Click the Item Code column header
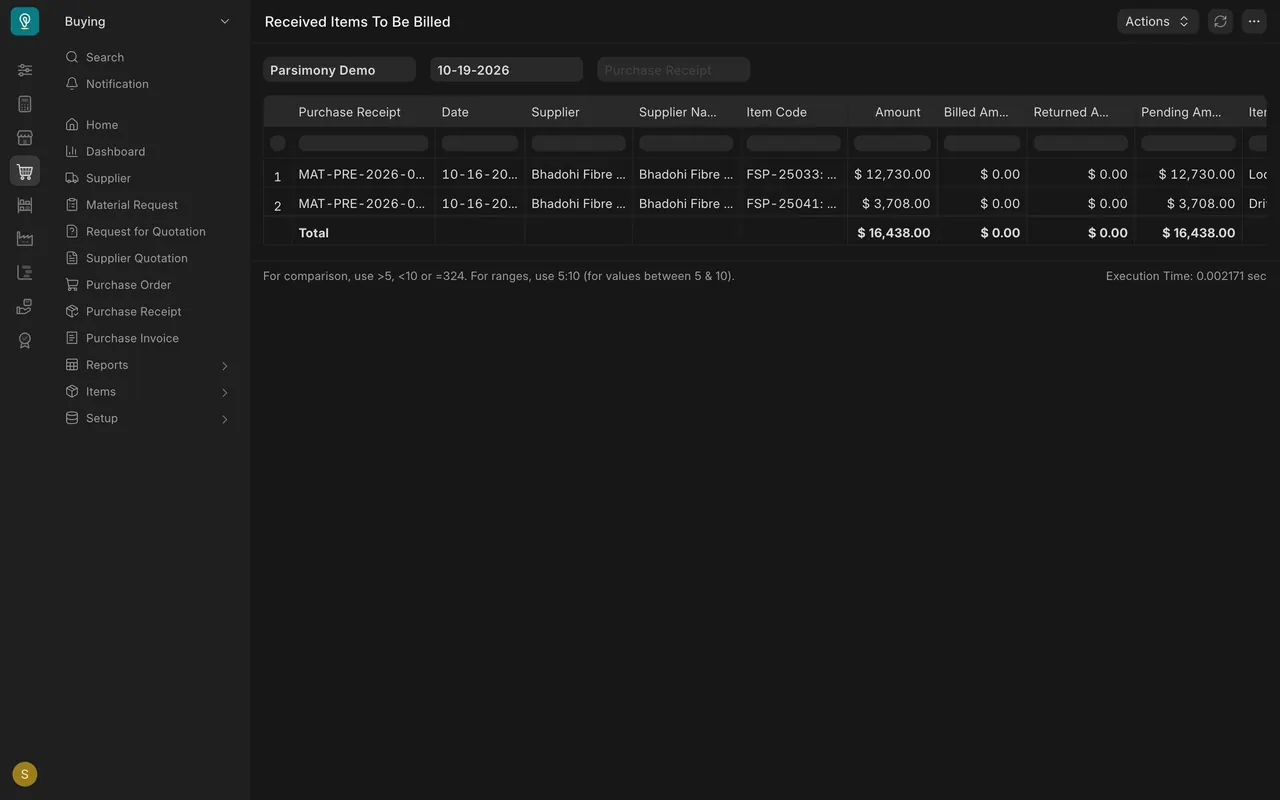 [793, 112]
